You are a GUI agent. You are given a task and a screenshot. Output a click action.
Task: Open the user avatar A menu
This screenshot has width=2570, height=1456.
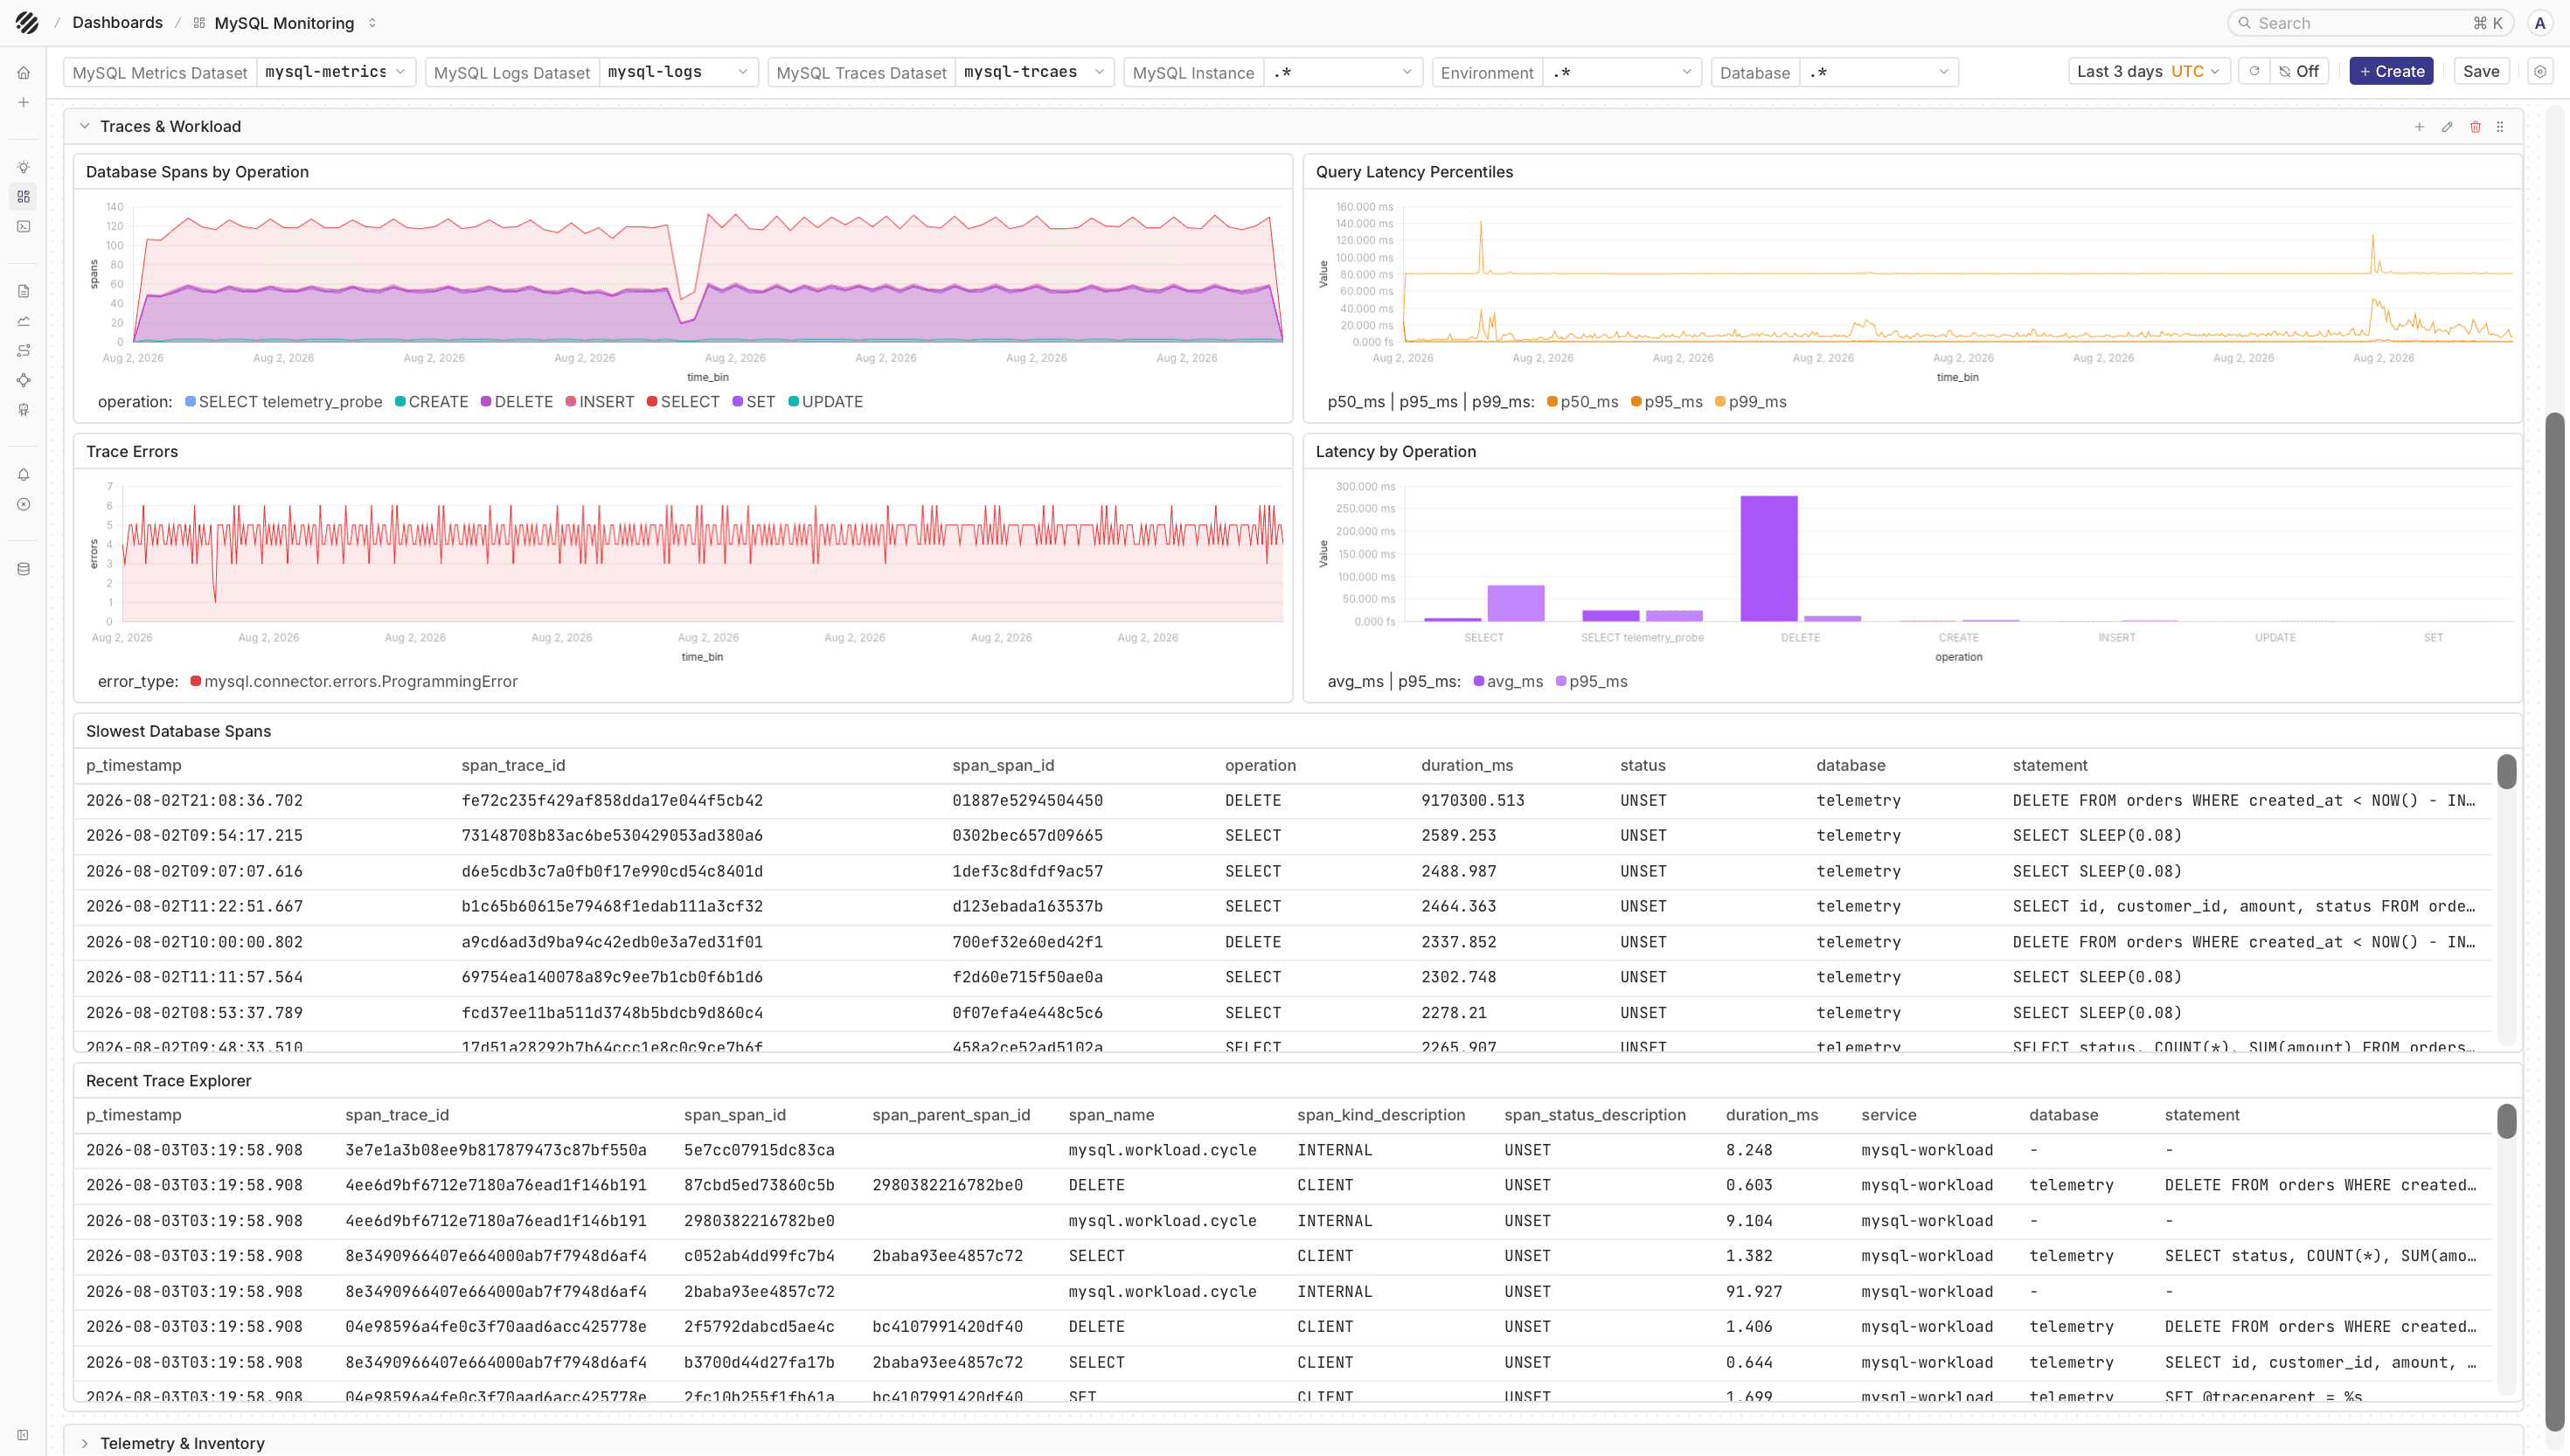point(2540,23)
